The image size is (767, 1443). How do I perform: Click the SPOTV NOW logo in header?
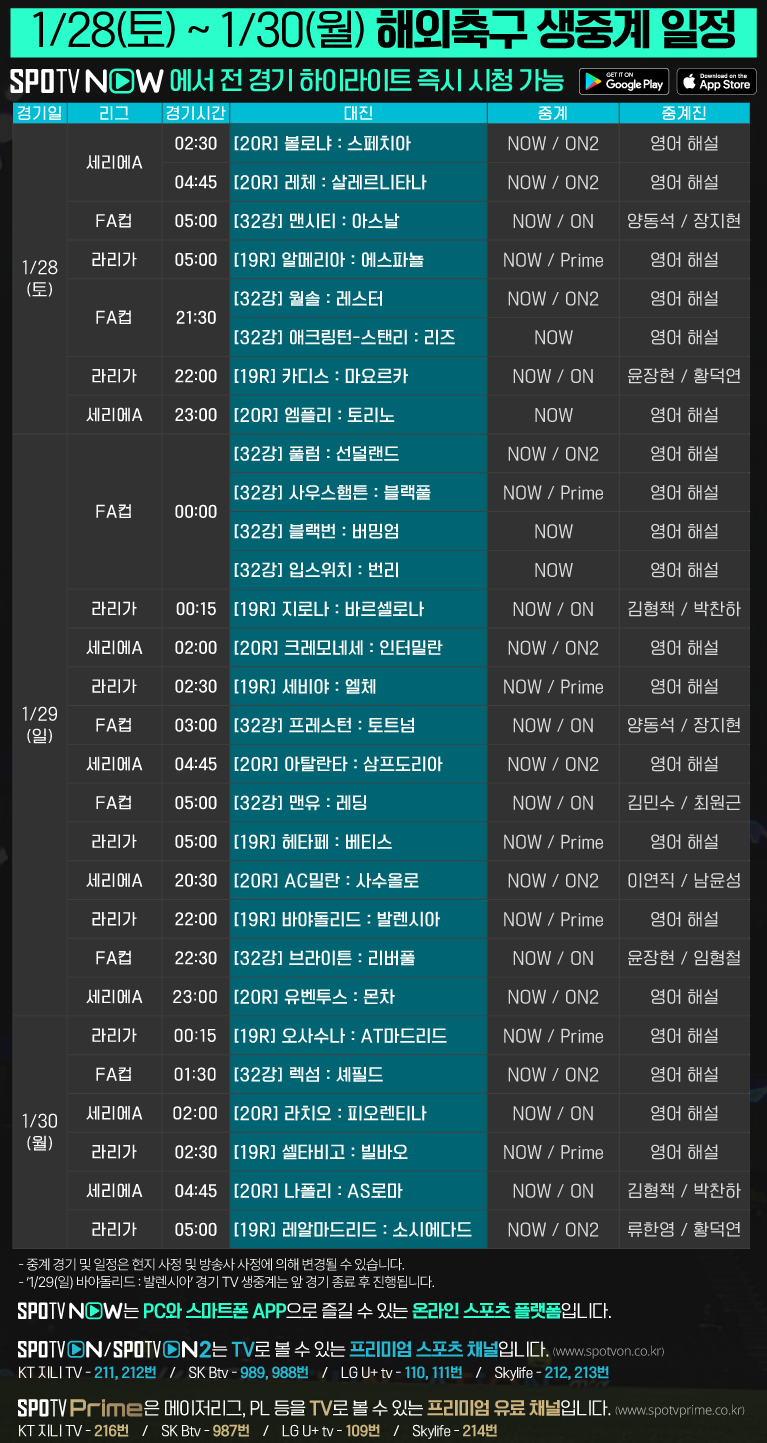click(86, 81)
